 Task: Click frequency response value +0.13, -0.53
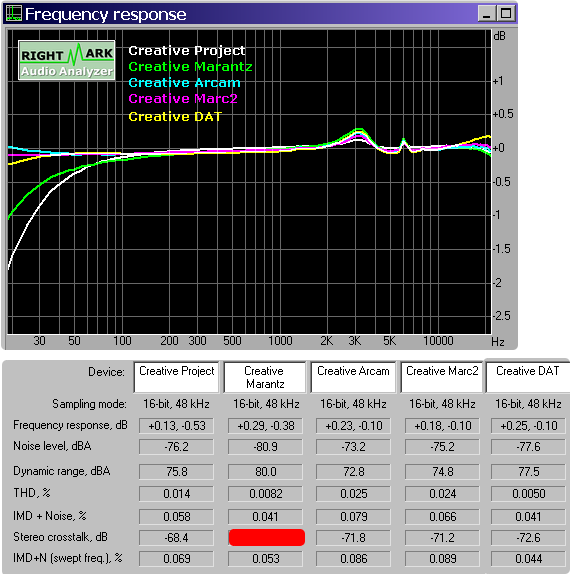(x=176, y=426)
